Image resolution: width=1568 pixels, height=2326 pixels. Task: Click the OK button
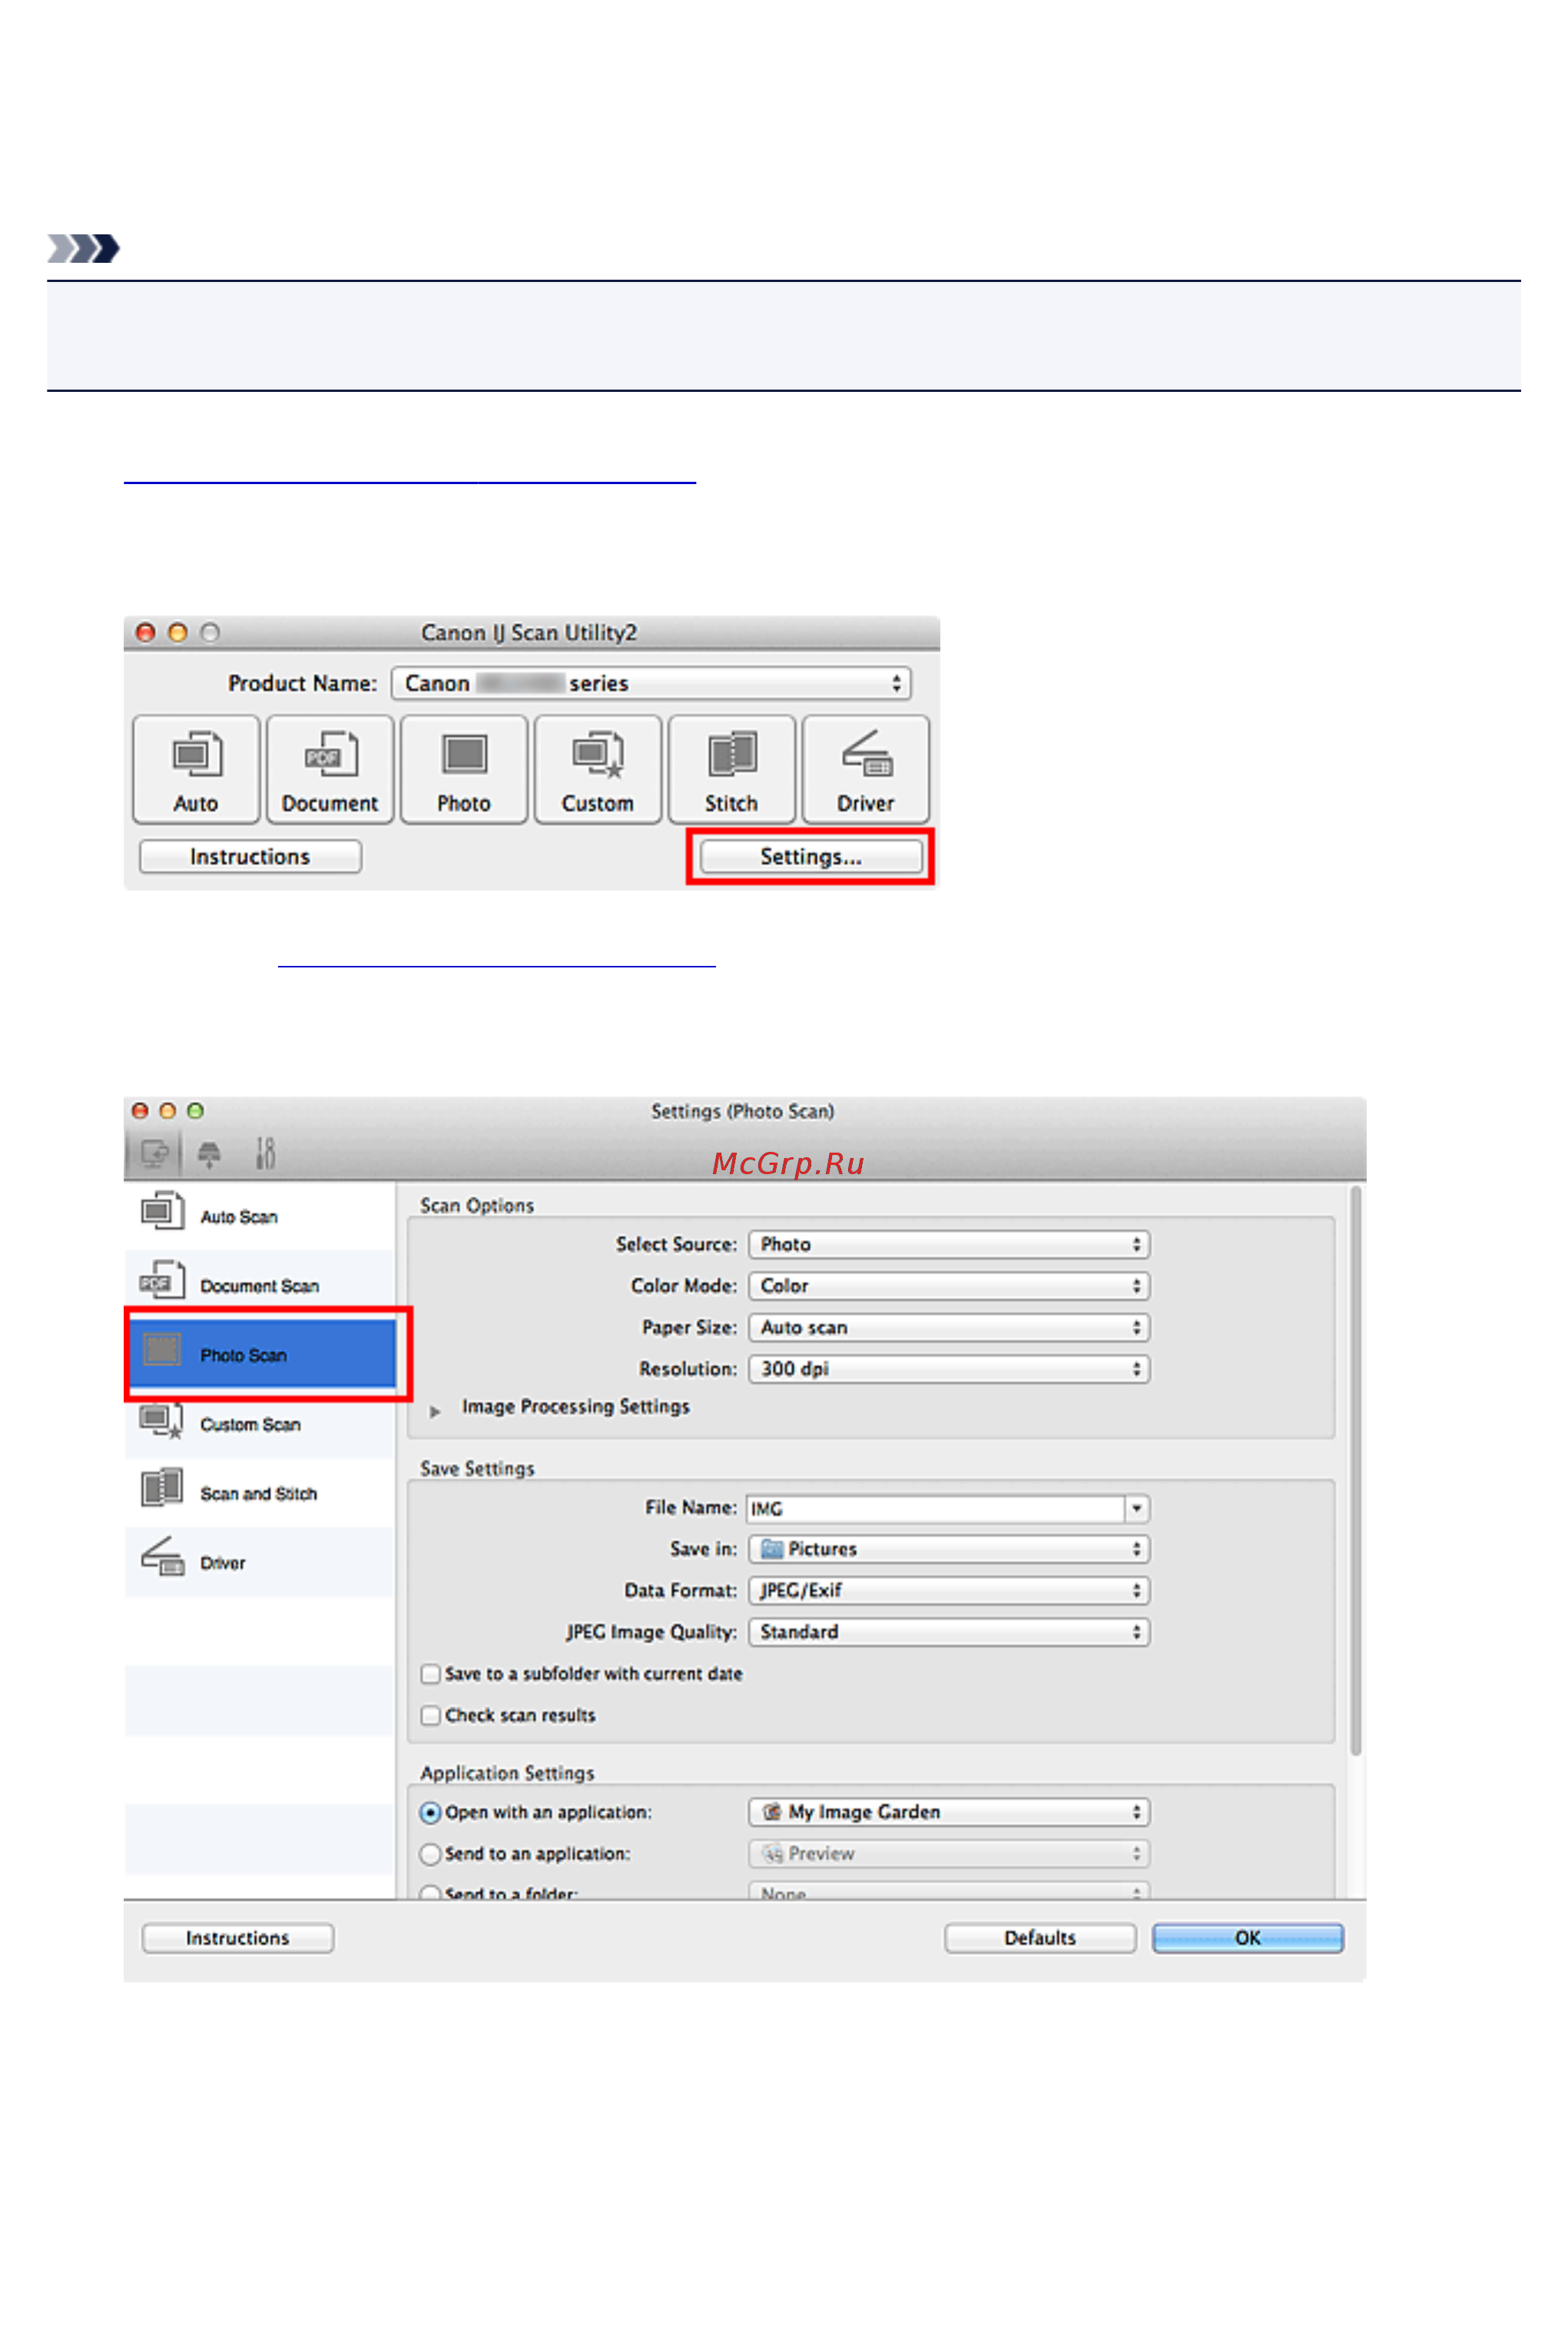tap(1247, 1937)
